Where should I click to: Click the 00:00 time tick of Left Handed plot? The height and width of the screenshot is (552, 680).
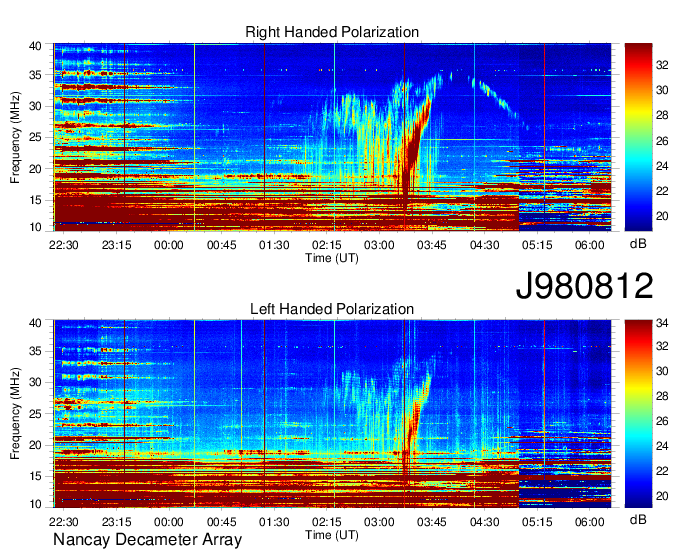pos(169,522)
